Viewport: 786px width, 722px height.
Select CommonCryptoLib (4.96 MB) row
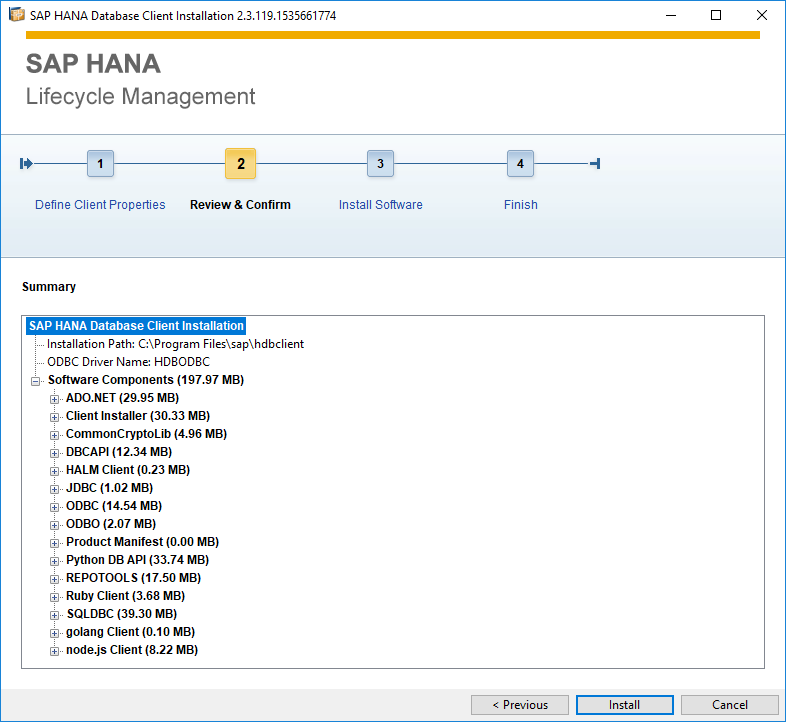pos(146,434)
